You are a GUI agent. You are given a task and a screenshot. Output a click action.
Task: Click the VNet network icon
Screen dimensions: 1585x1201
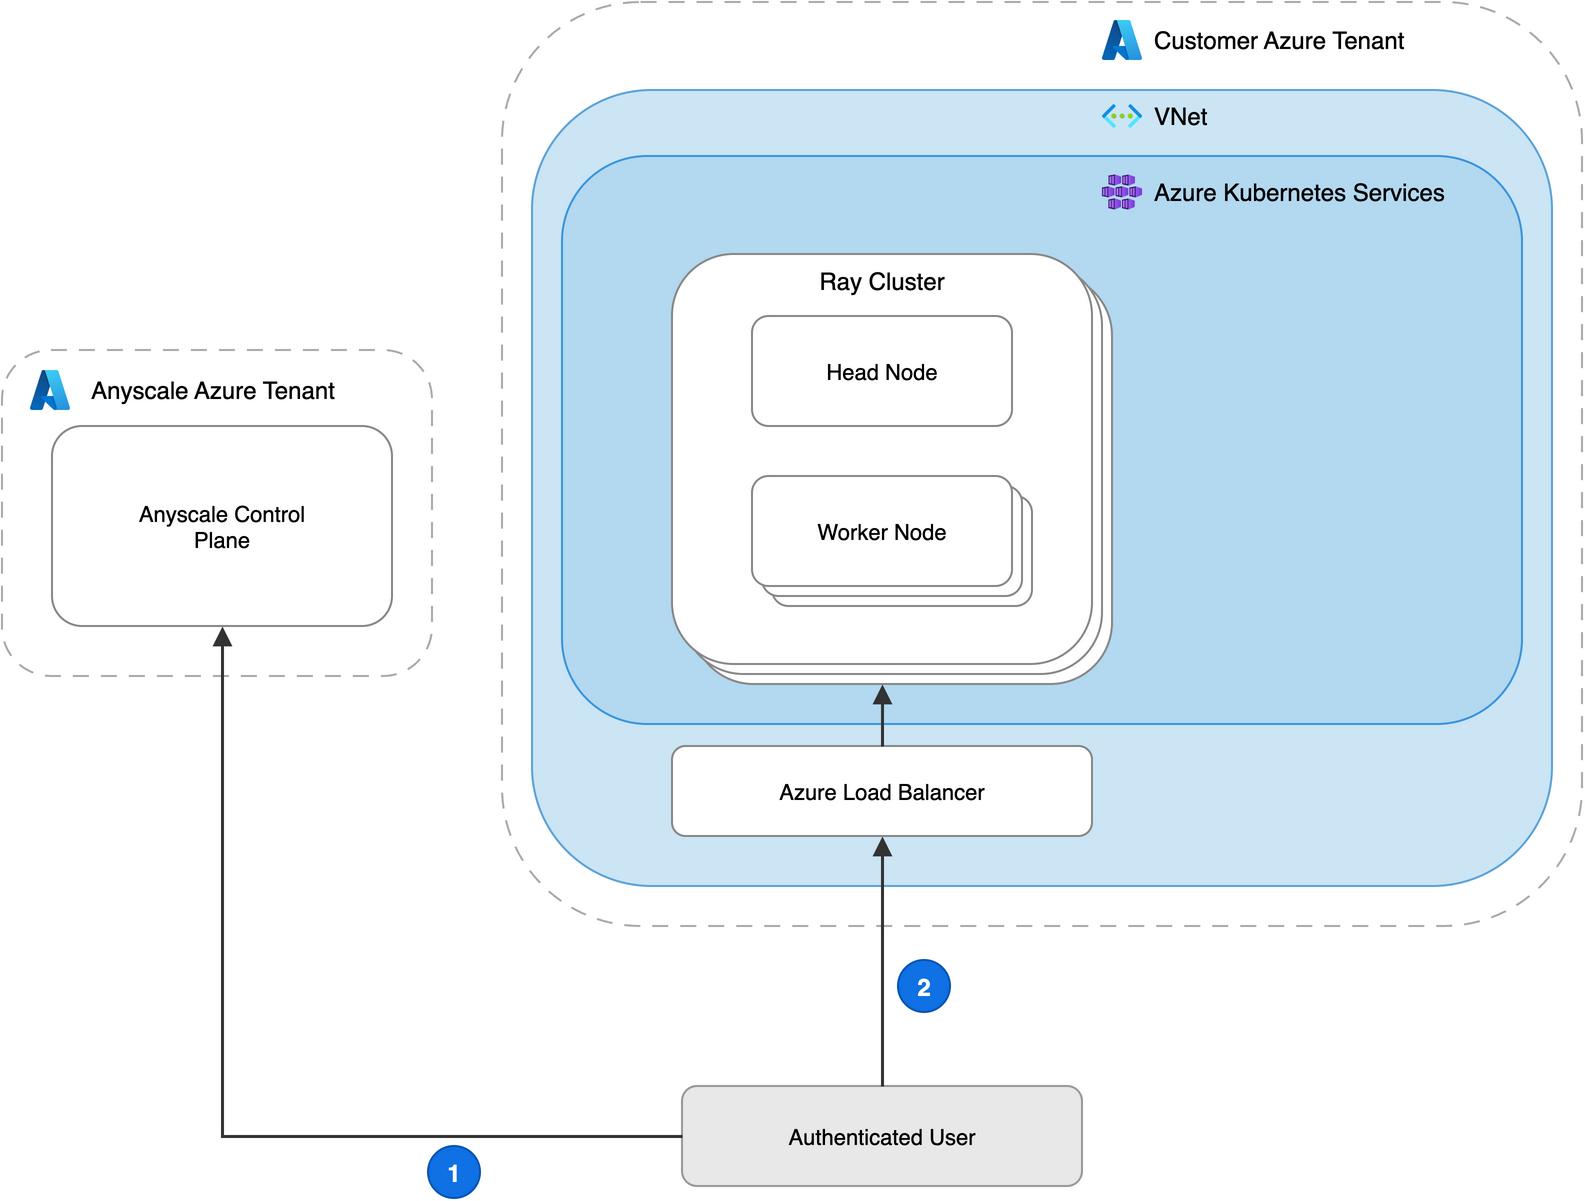[1121, 116]
